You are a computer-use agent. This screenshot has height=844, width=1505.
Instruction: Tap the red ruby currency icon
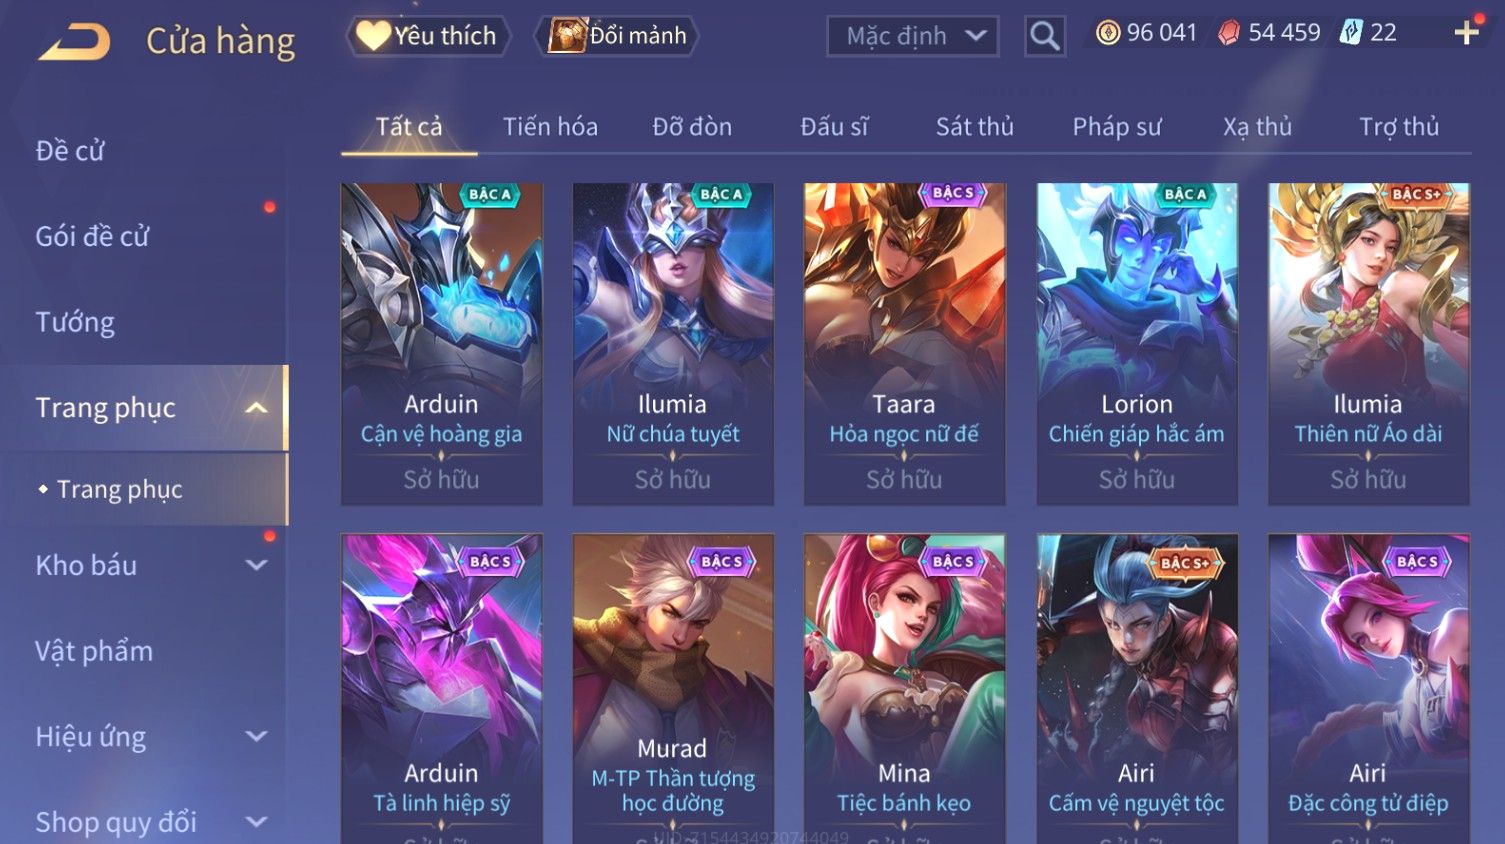click(x=1229, y=33)
